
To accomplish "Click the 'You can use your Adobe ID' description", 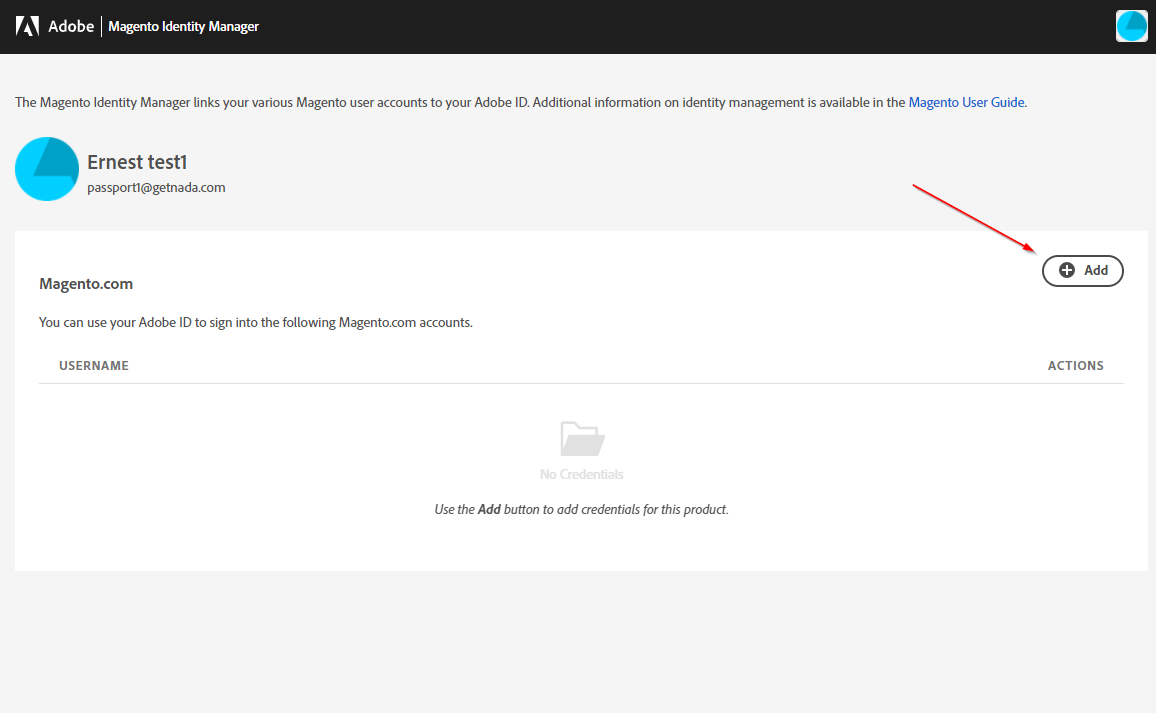I will (256, 322).
